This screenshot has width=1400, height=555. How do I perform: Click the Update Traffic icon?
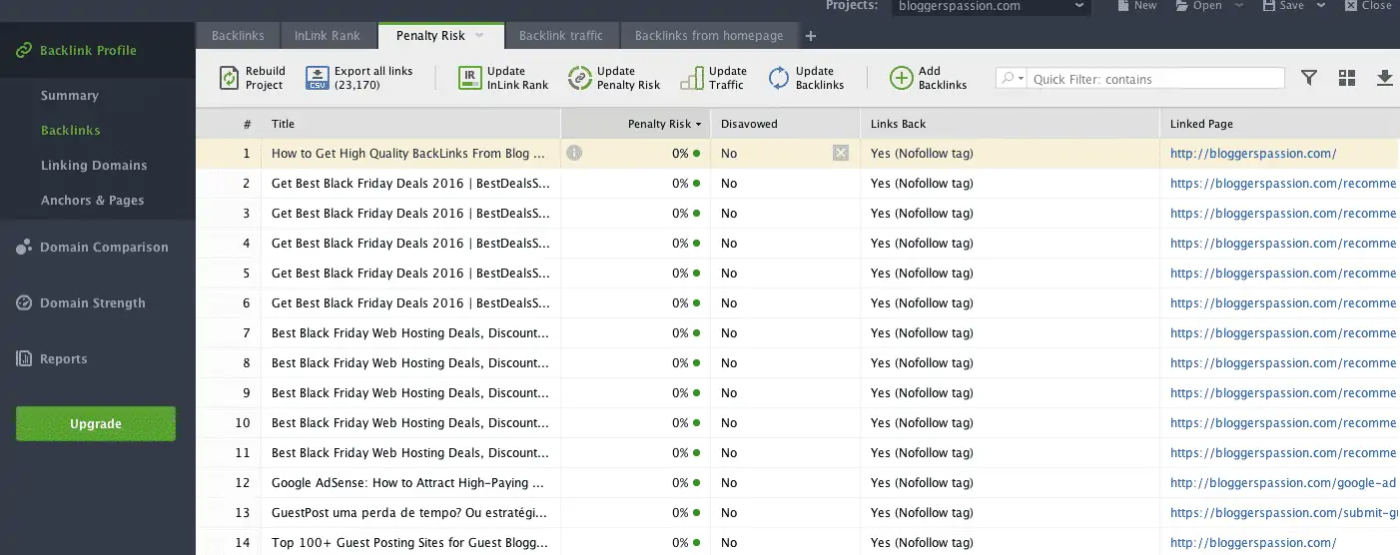click(692, 78)
